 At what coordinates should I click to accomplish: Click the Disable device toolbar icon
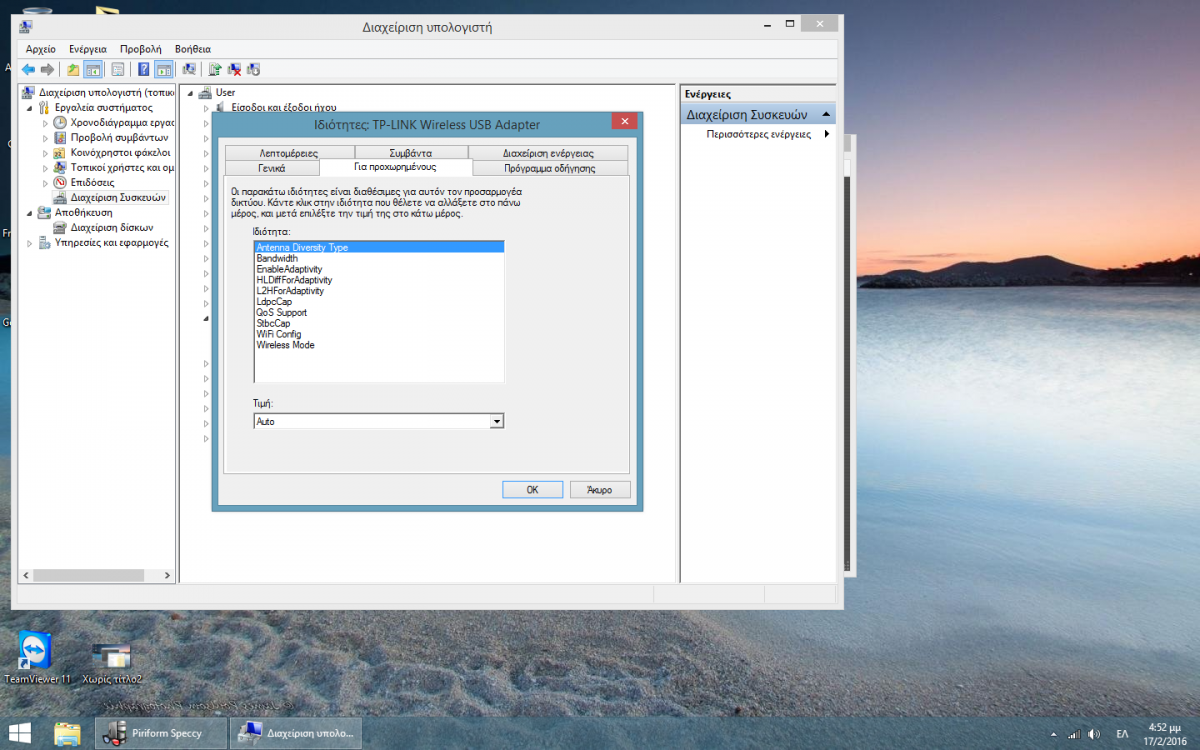coord(253,69)
